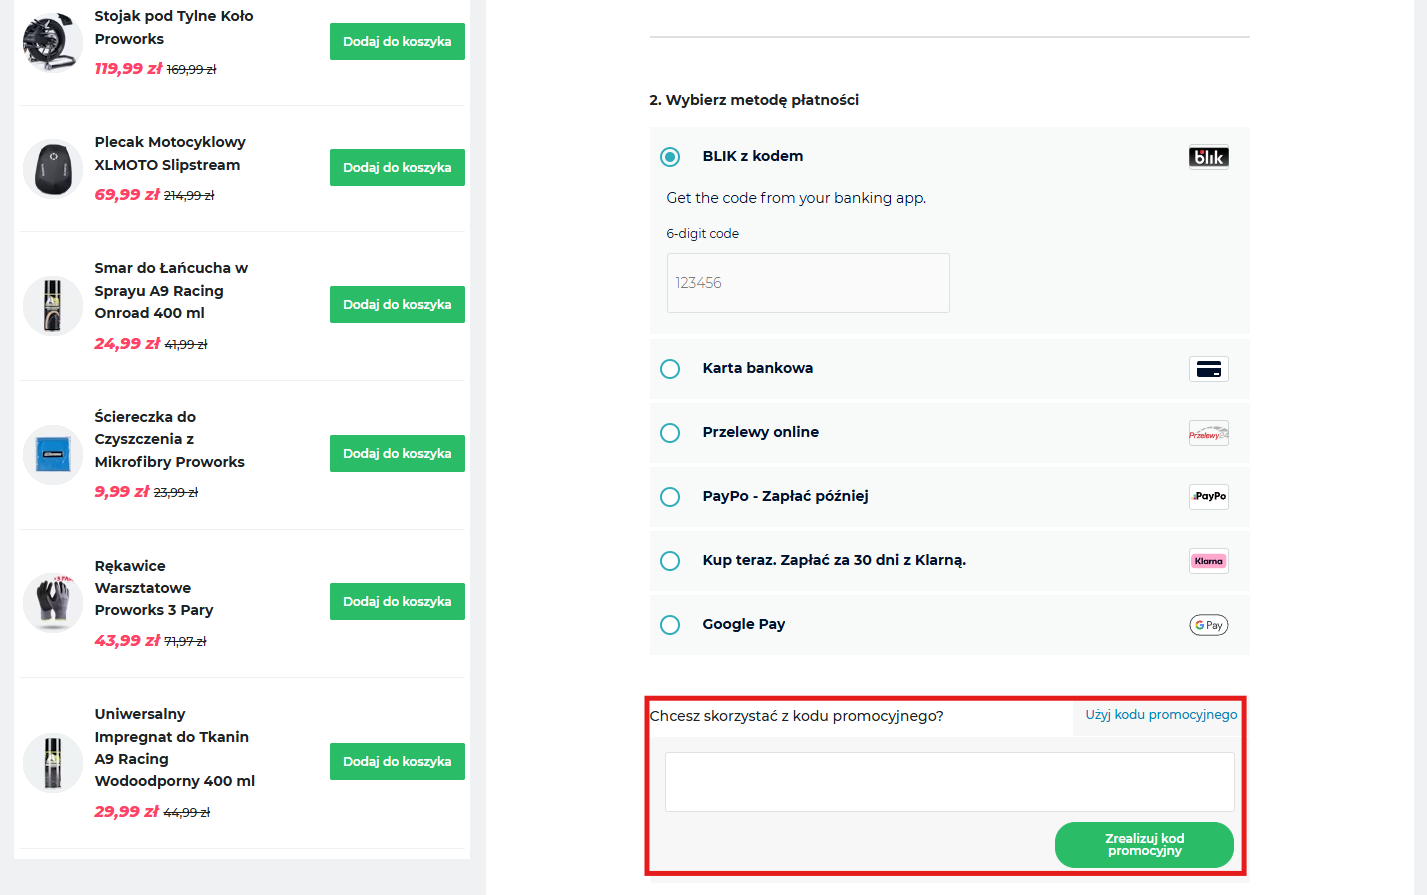Select Klarna pay in 30 days option
Screen dimensions: 1427x895
coord(670,561)
